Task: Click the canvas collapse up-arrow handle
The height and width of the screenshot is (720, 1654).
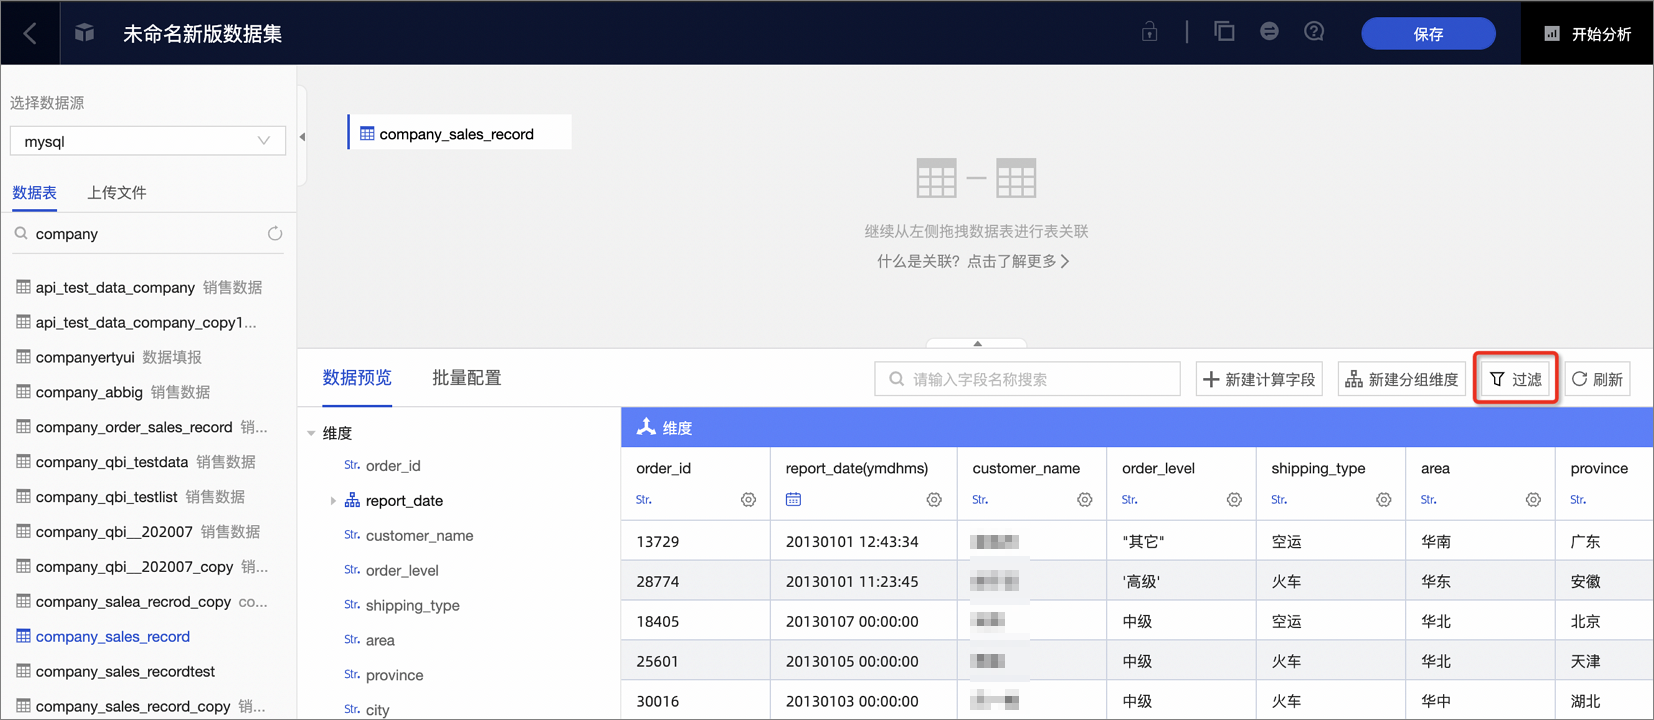Action: 977,343
